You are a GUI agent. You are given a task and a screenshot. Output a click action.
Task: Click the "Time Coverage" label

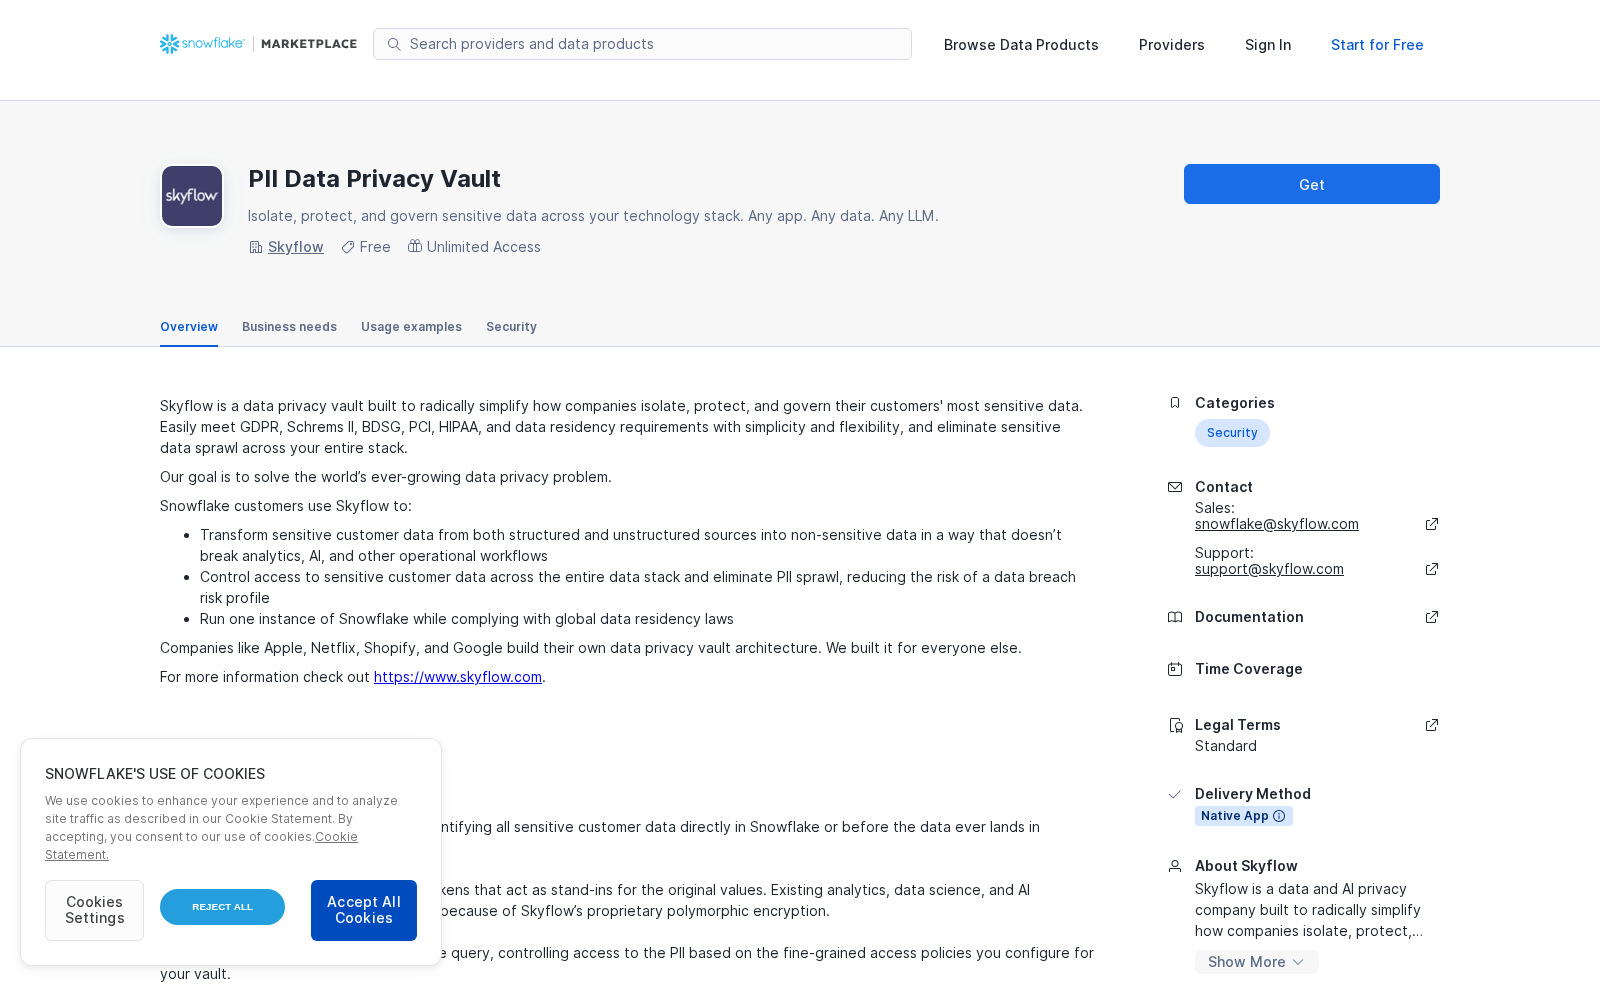pyautogui.click(x=1249, y=669)
